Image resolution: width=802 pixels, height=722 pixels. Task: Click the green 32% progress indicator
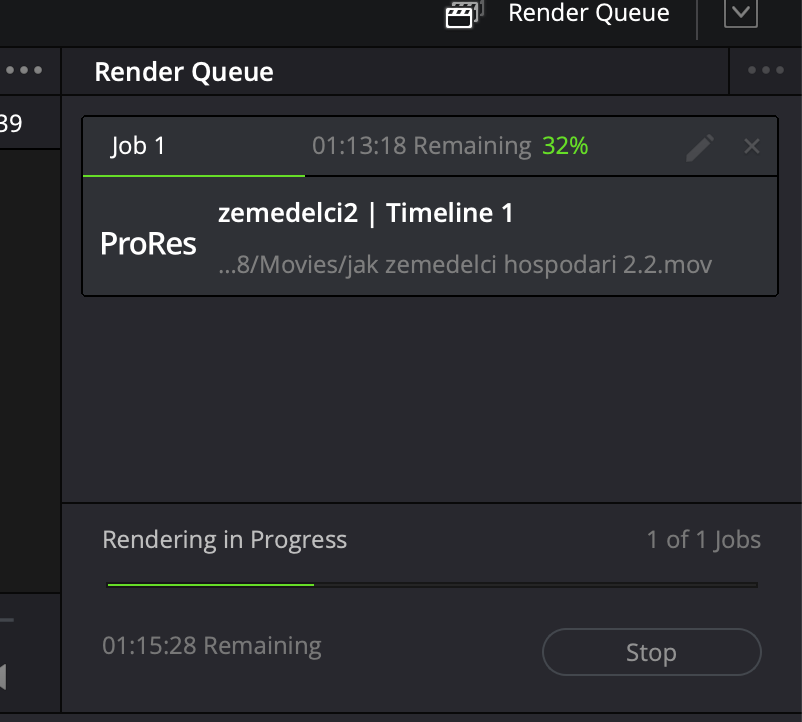[x=565, y=146]
